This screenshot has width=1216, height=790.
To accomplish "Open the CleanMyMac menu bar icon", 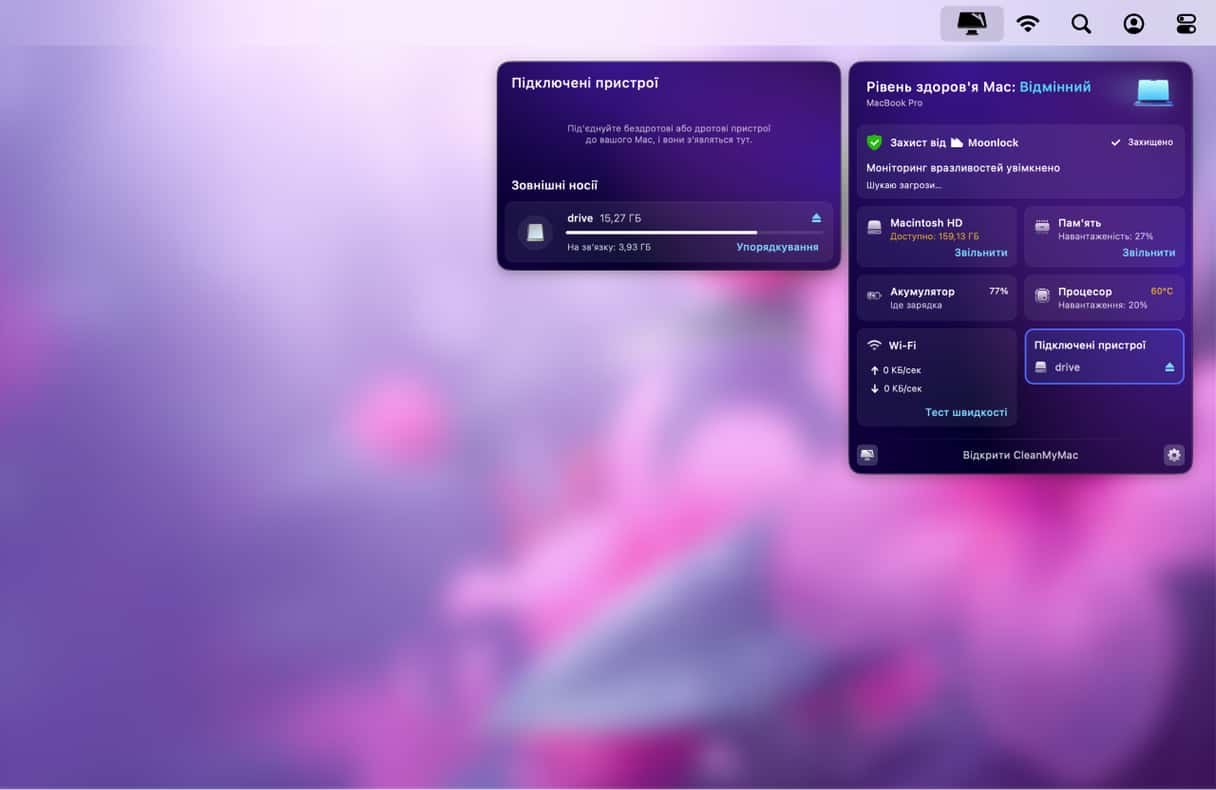I will tap(971, 23).
